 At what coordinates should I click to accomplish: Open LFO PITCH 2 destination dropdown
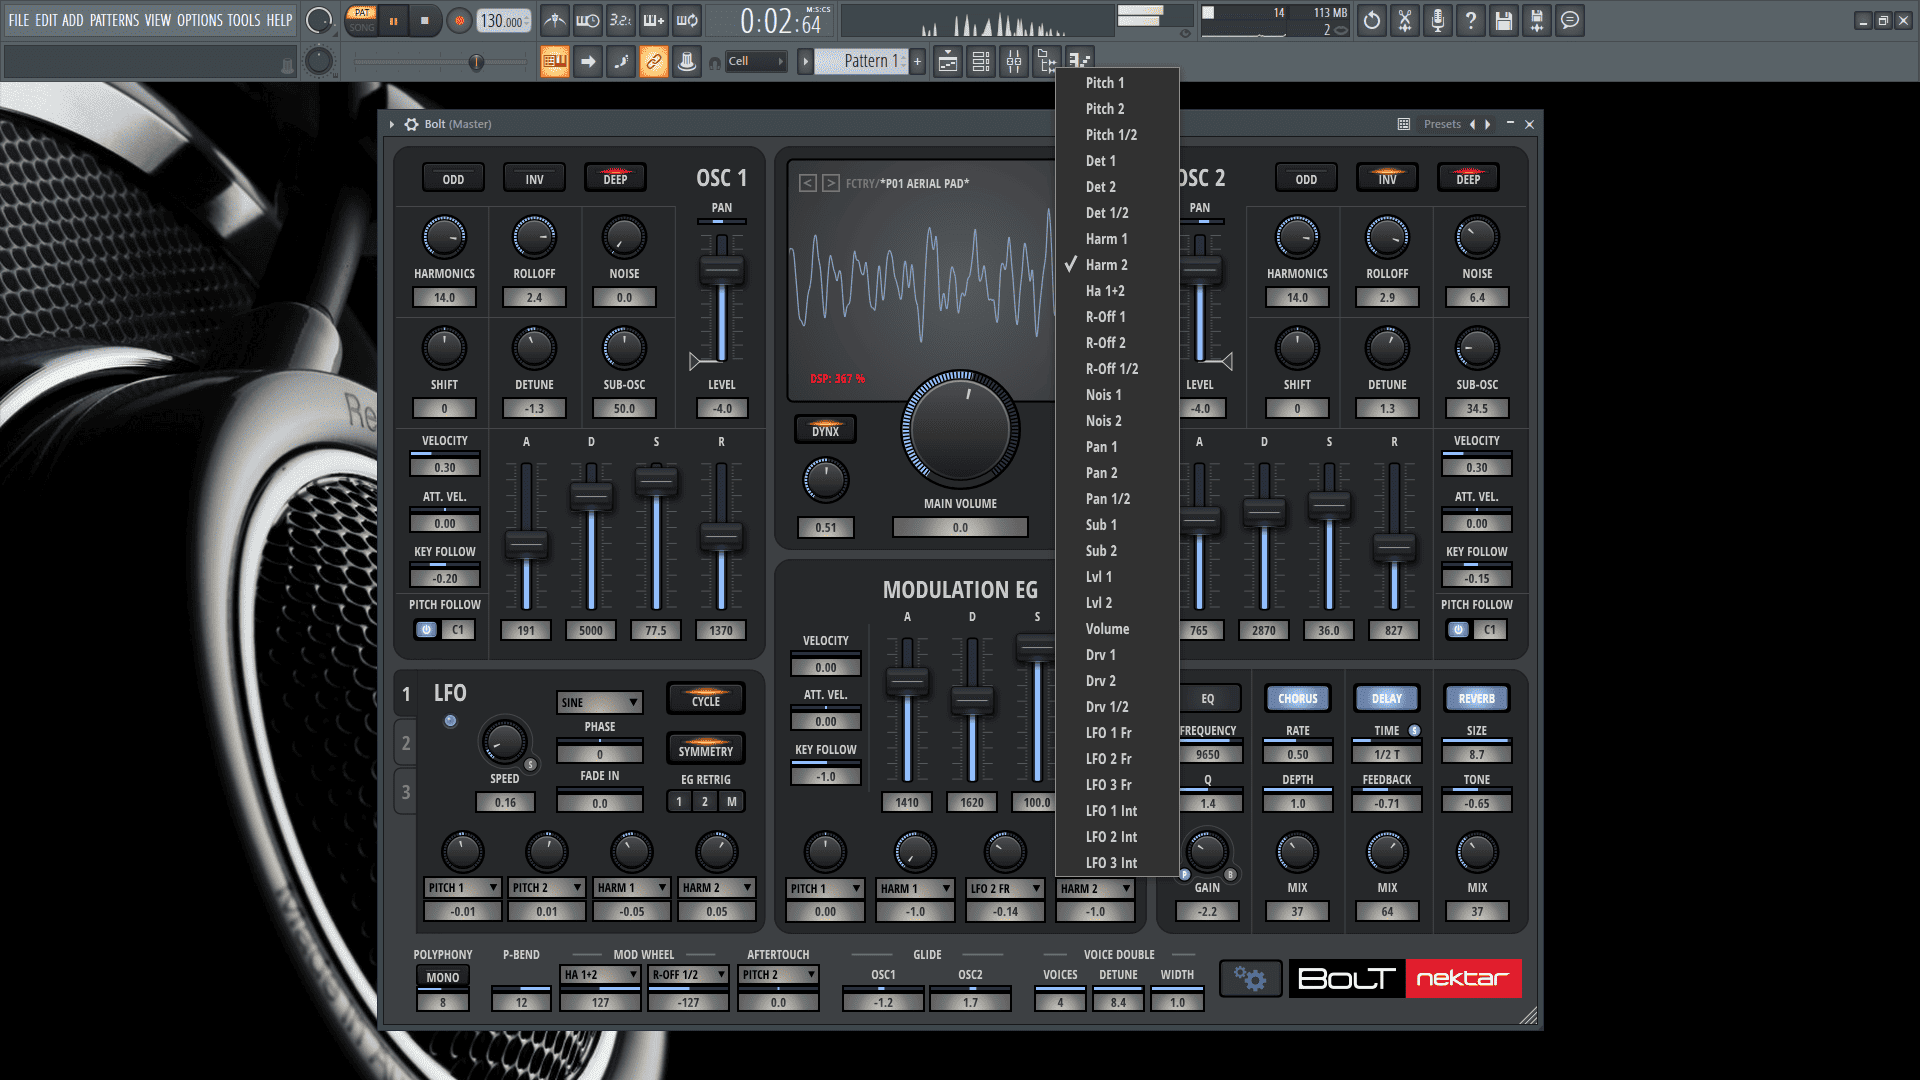tap(547, 888)
